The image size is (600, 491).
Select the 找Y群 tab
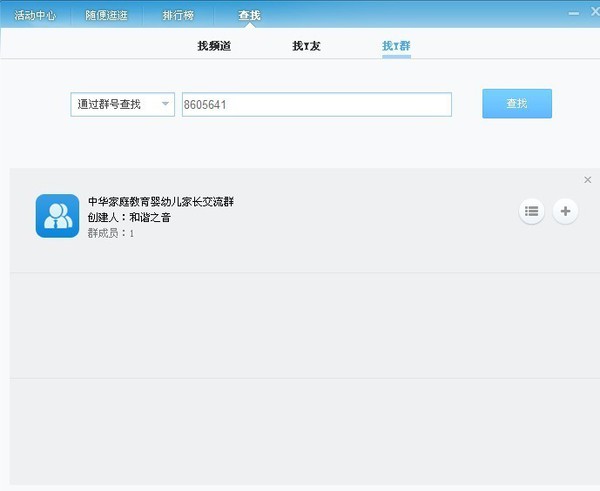click(x=396, y=46)
